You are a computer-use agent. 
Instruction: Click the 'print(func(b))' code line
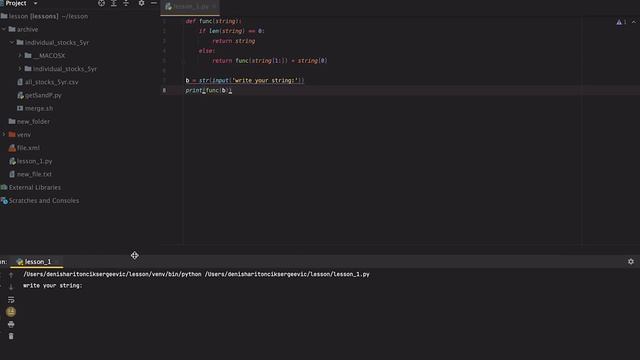click(209, 90)
